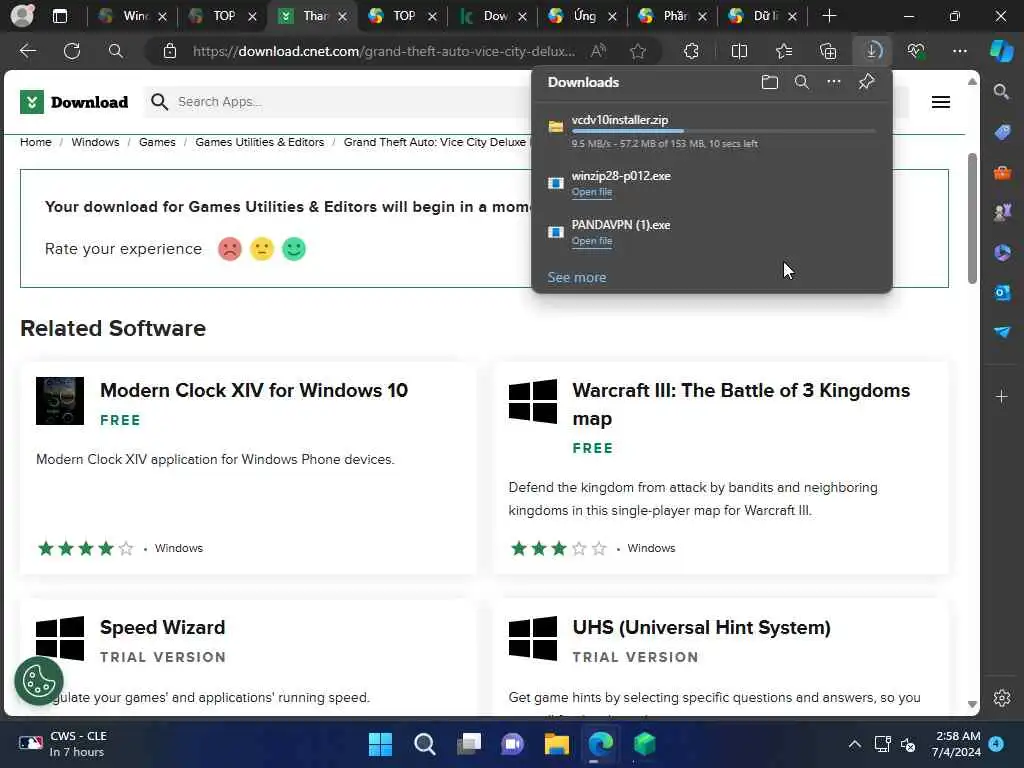Add this page to favorites with the star
This screenshot has height=768, width=1024.
[638, 51]
